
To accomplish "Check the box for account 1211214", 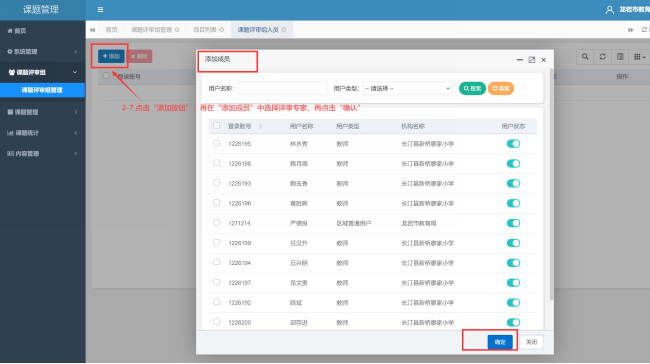I will (x=216, y=223).
